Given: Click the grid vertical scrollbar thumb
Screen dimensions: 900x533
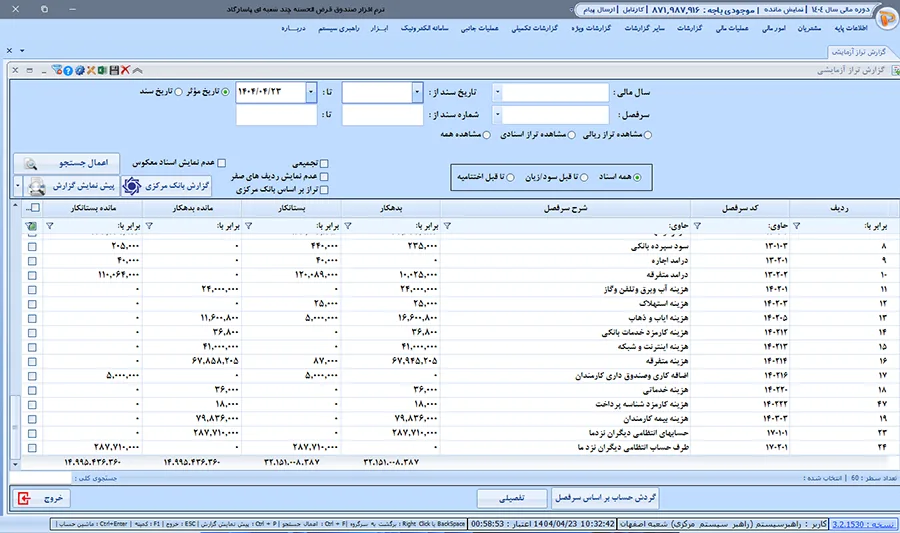Looking at the screenshot, I should 15,427.
